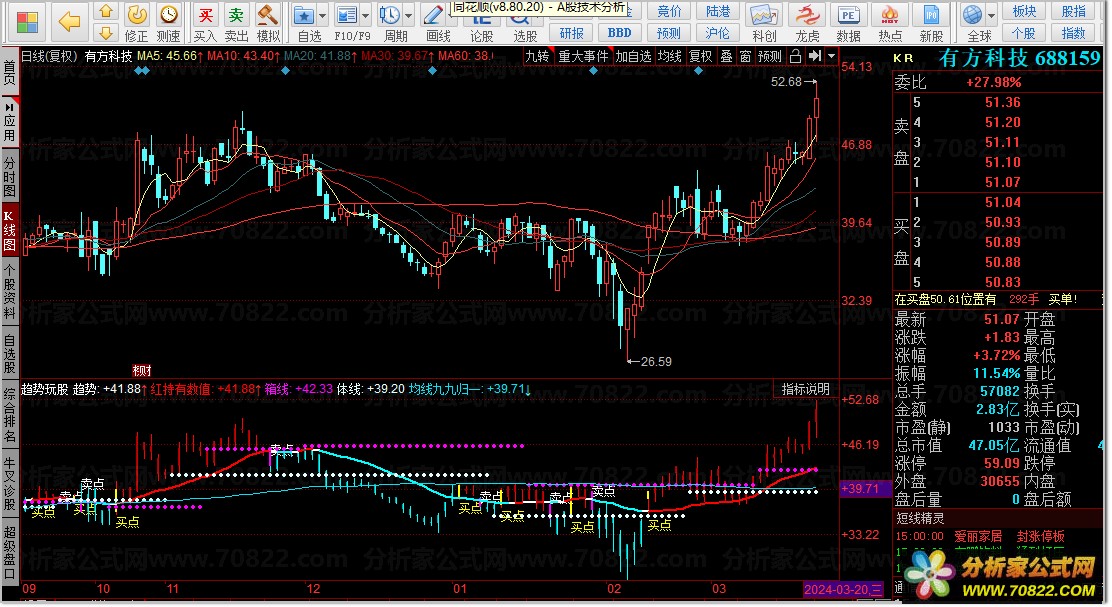Toggle 预测 in chart toolbar
The width and height of the screenshot is (1112, 607).
point(769,56)
